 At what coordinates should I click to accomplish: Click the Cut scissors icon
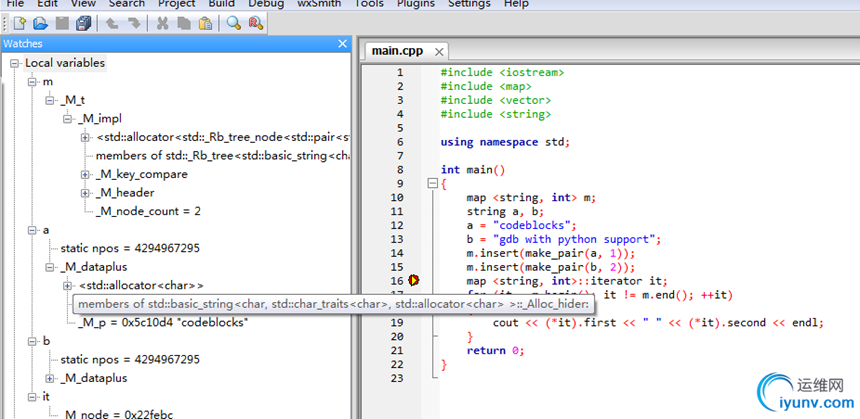pos(162,23)
